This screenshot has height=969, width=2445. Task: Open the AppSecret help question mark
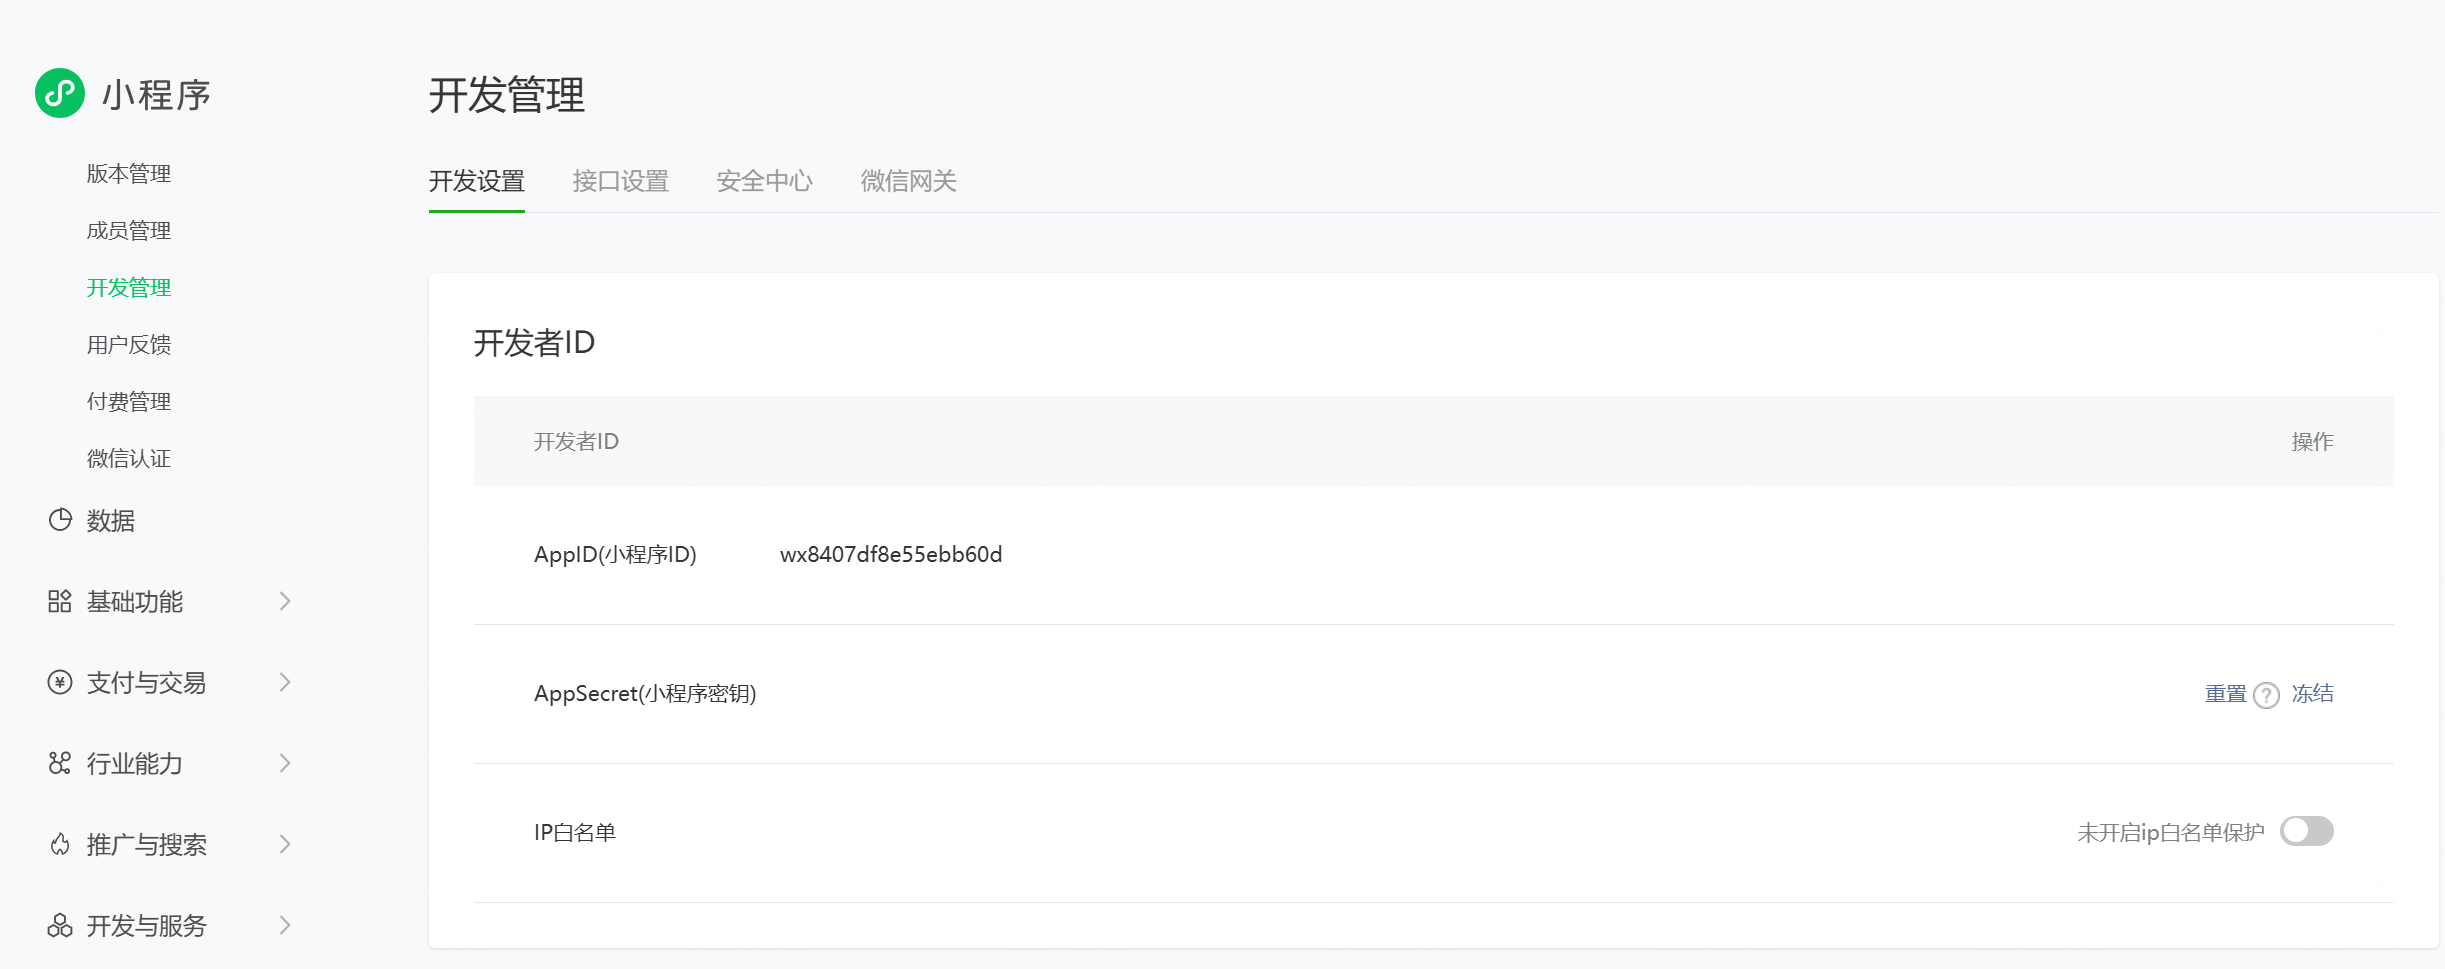[x=2266, y=694]
